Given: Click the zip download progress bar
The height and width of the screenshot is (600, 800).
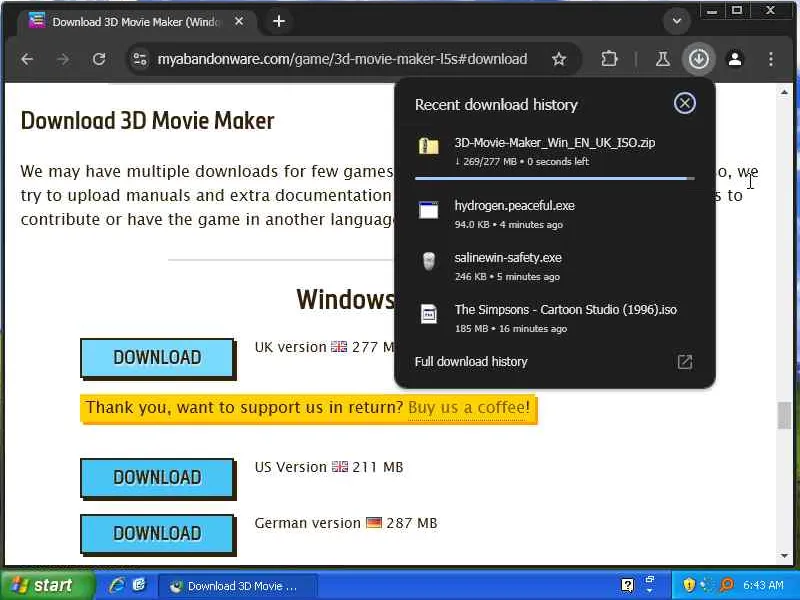Looking at the screenshot, I should click(x=555, y=179).
